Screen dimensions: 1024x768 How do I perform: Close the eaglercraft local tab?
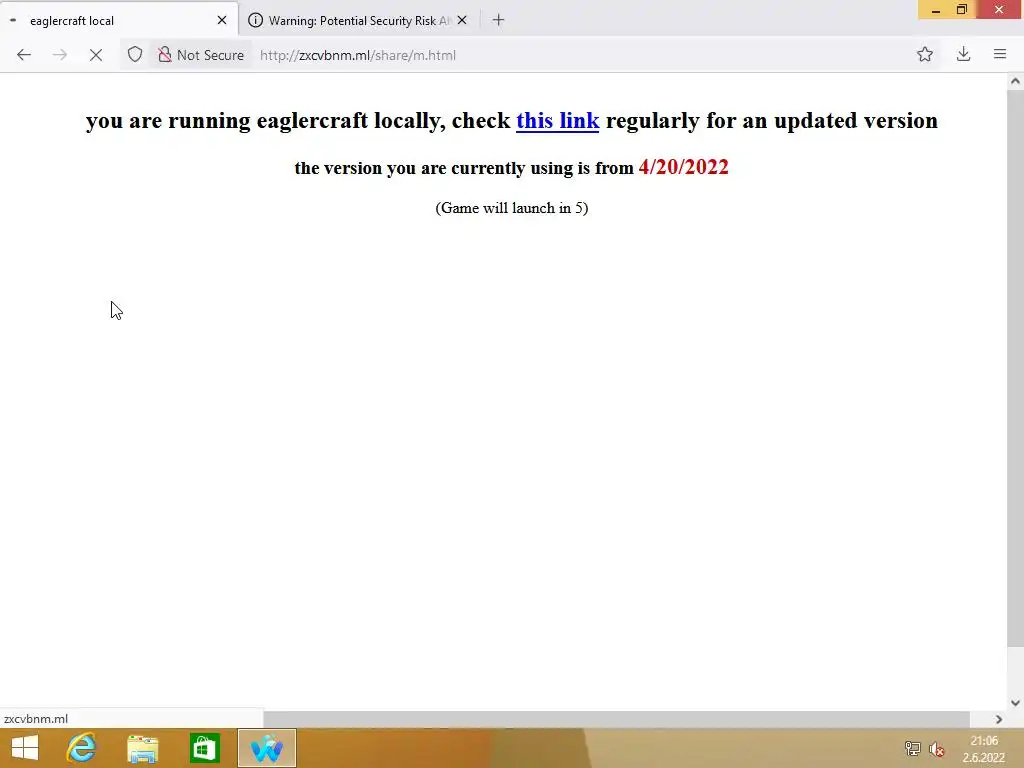coord(222,20)
